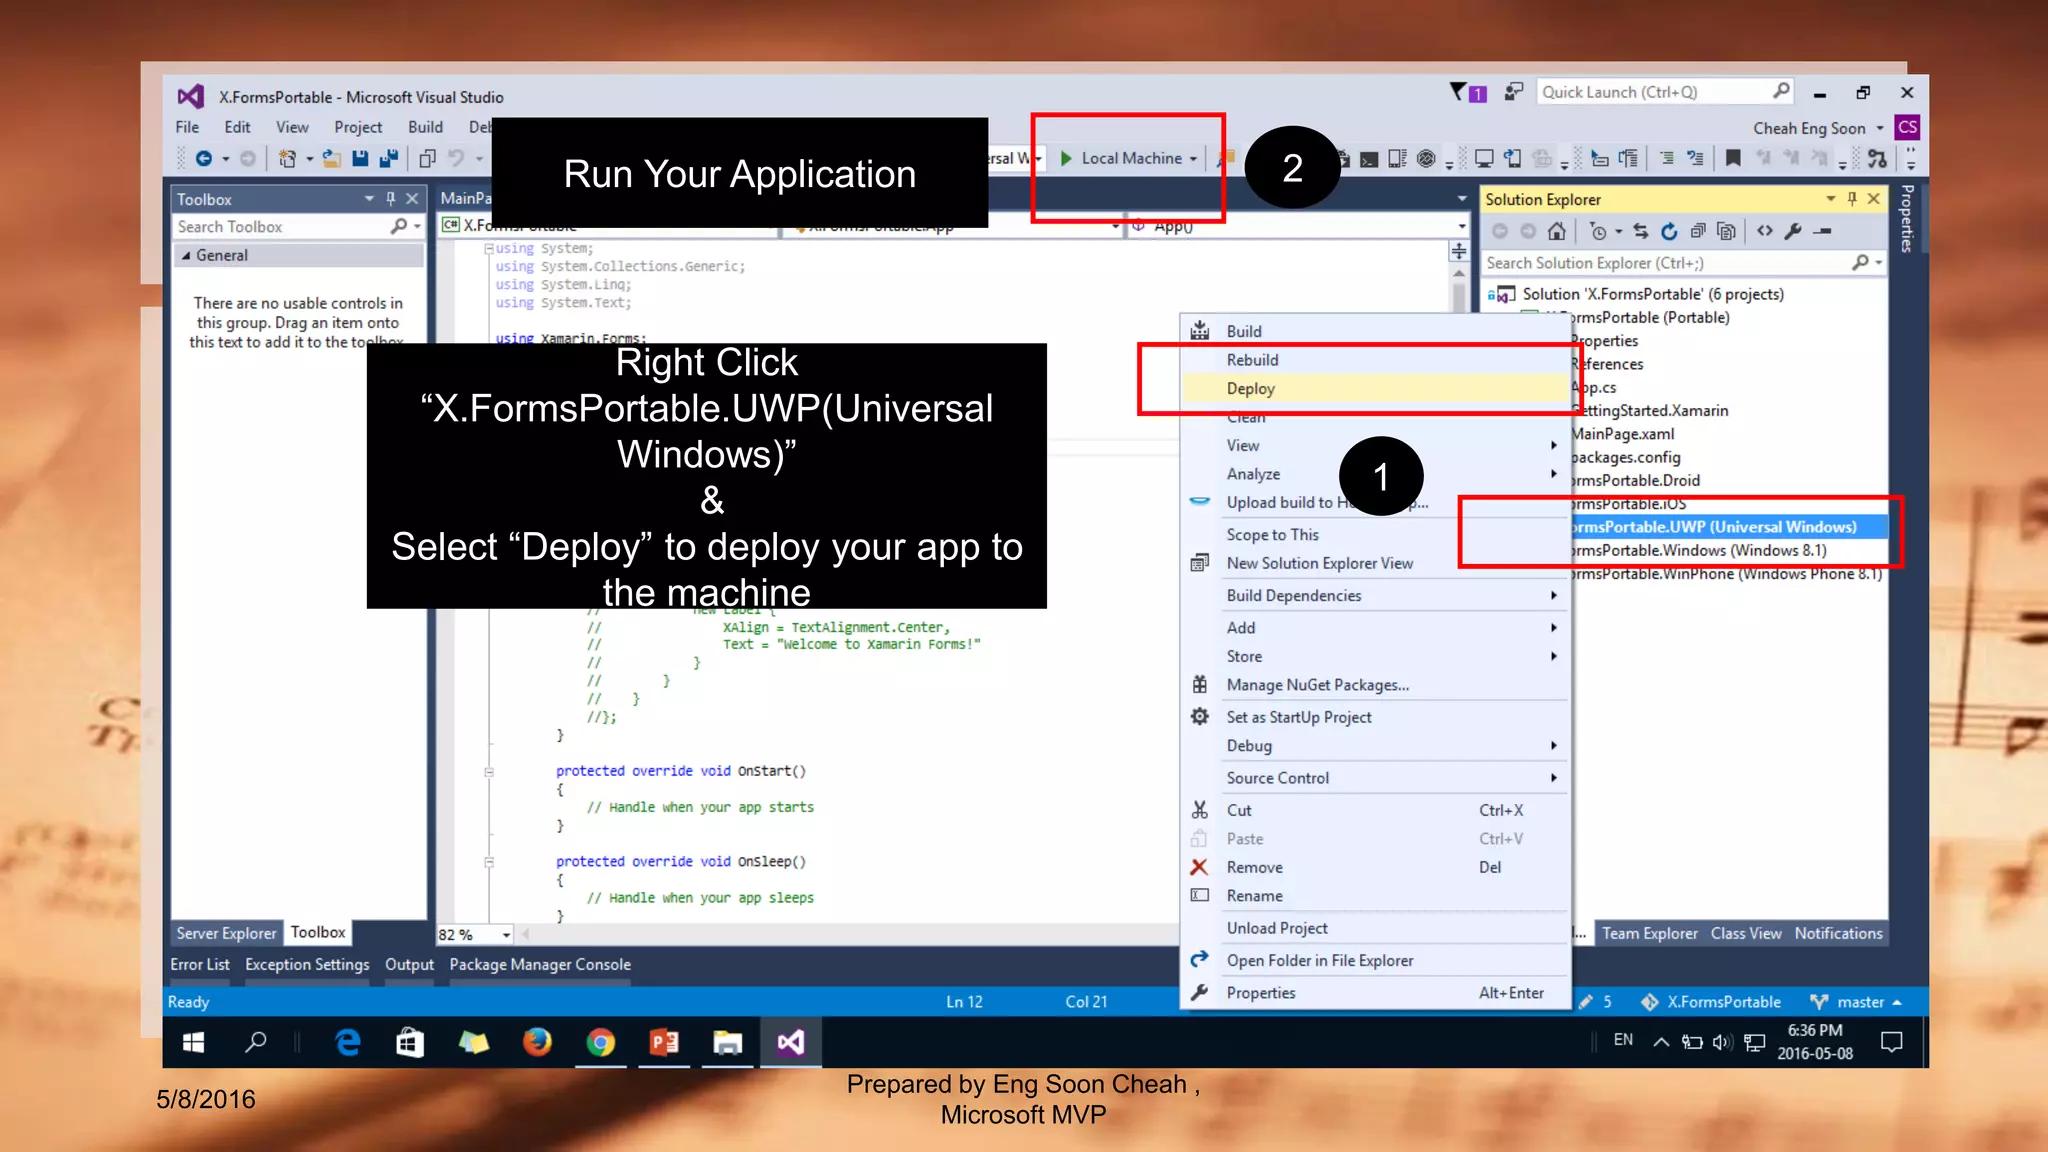The height and width of the screenshot is (1152, 2048).
Task: Choose Open Folder in File Explorer
Action: [x=1376, y=960]
